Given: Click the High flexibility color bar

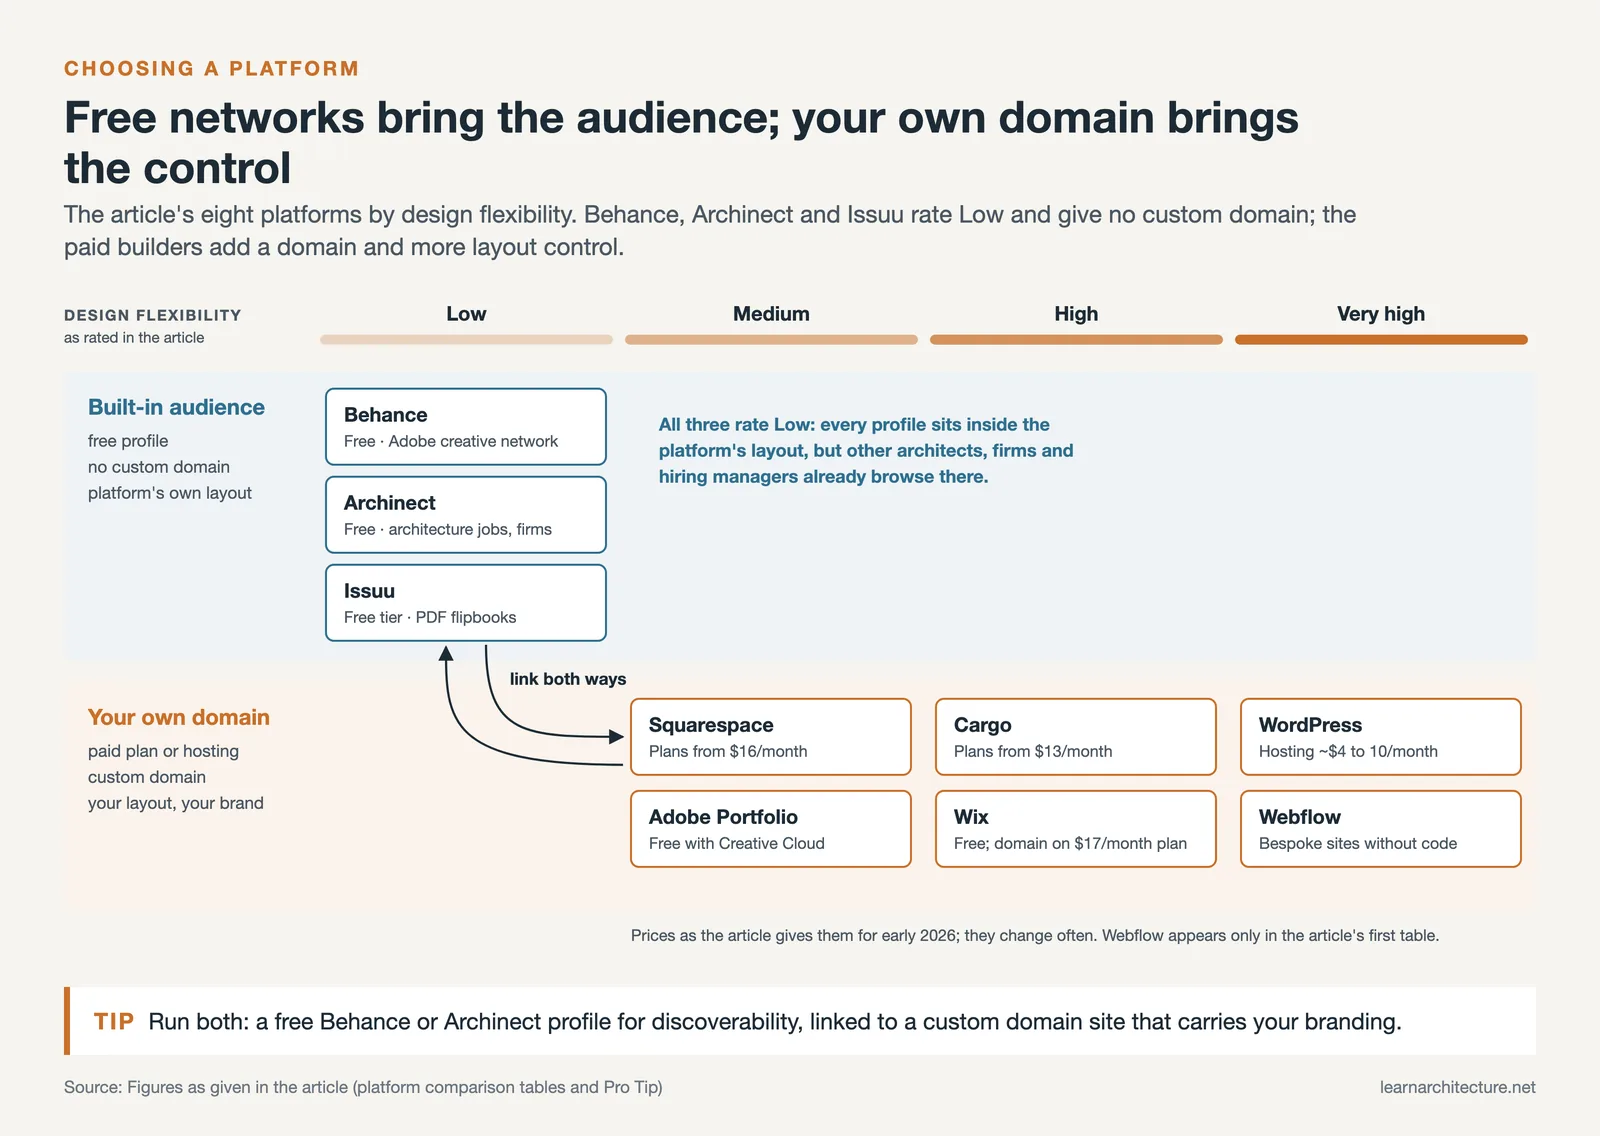Looking at the screenshot, I should click(1076, 340).
